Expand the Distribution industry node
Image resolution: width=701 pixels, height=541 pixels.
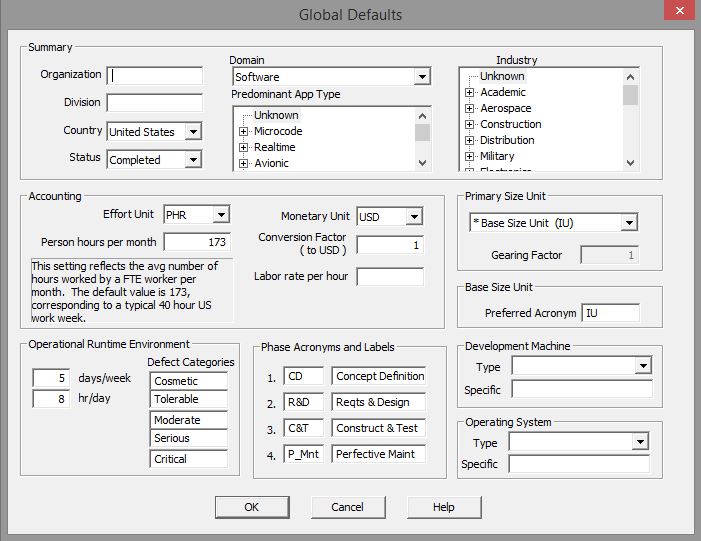tap(469, 140)
